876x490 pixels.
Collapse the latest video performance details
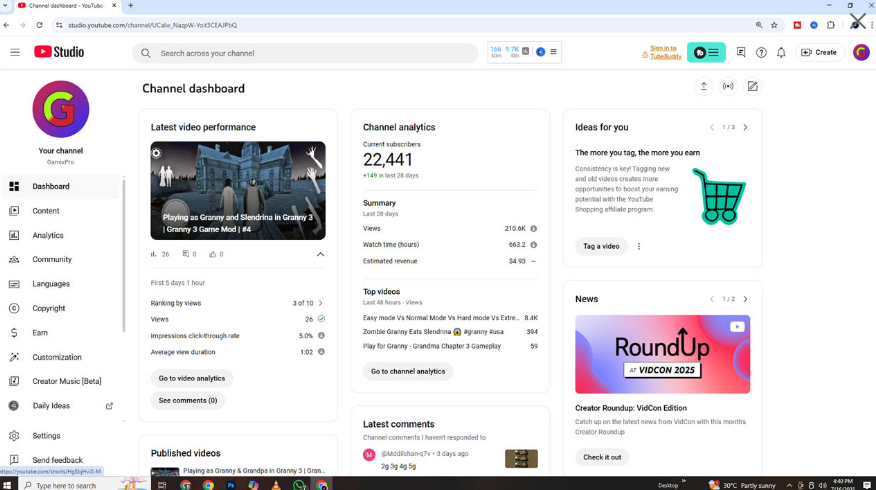click(x=320, y=254)
